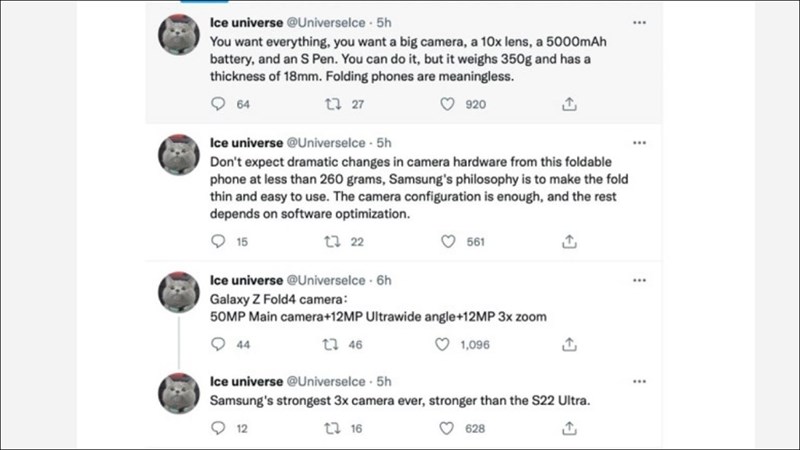Like the tweet with 628 likes
800x450 pixels.
click(x=447, y=429)
